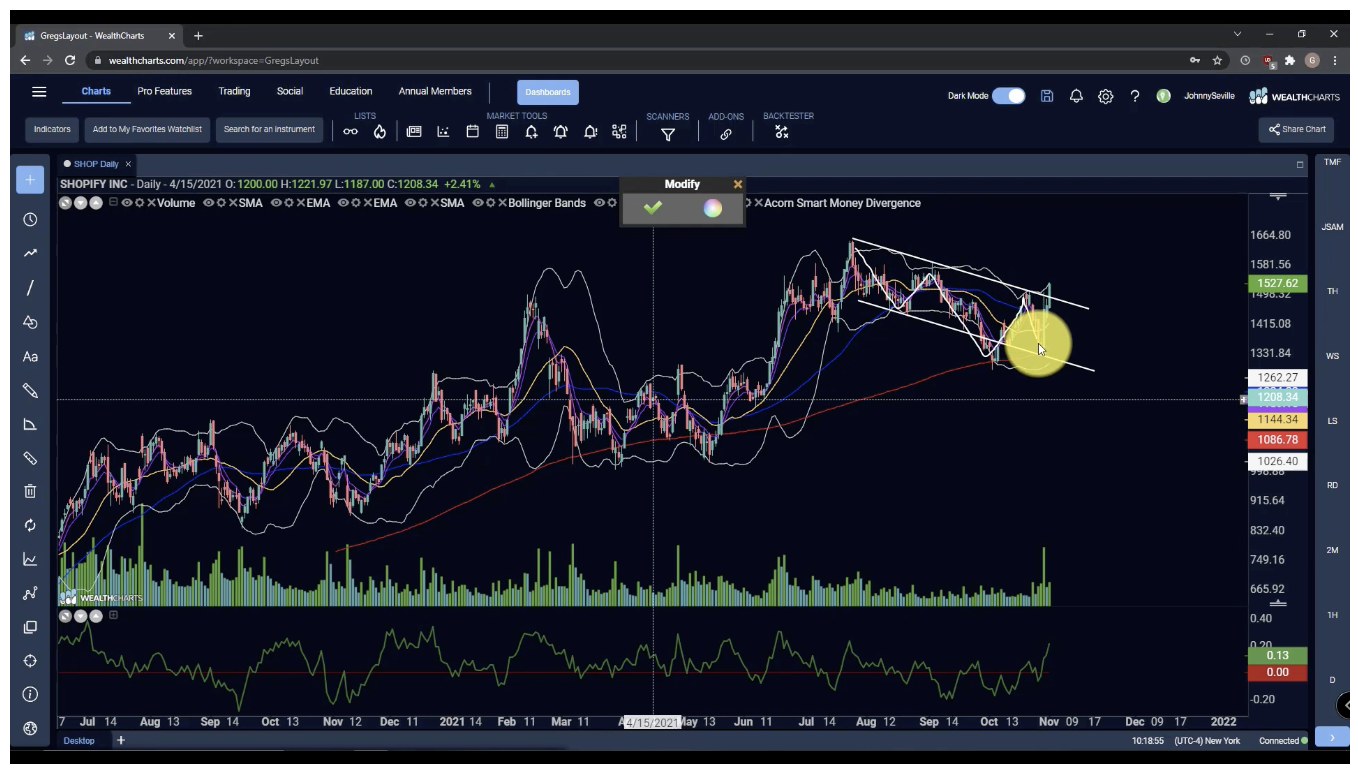Click the Share Chart button
Image resolution: width=1358 pixels, height=772 pixels.
[1297, 129]
